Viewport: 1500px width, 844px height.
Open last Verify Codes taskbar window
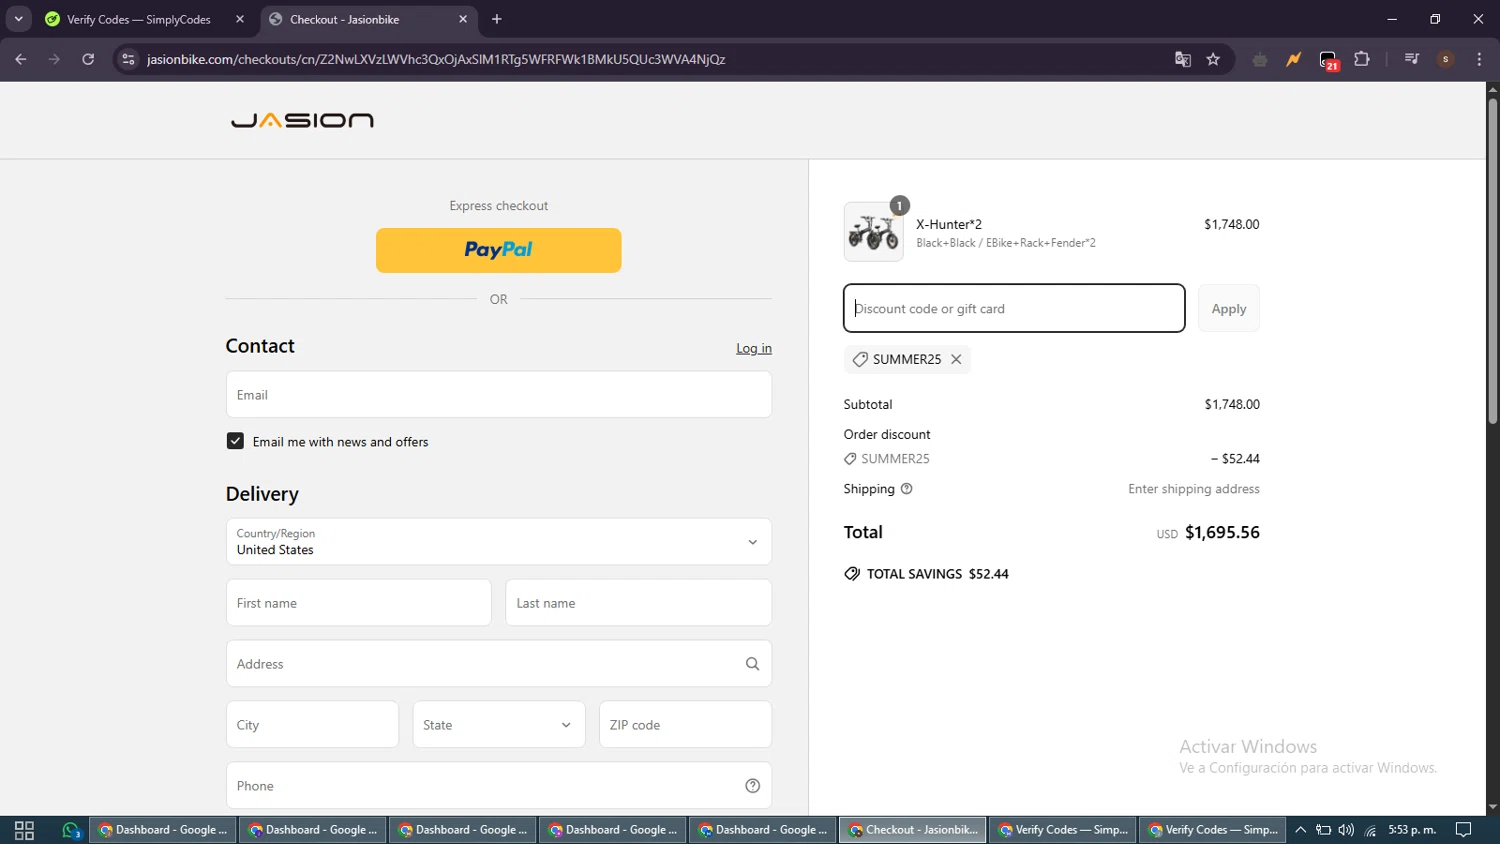(1213, 830)
